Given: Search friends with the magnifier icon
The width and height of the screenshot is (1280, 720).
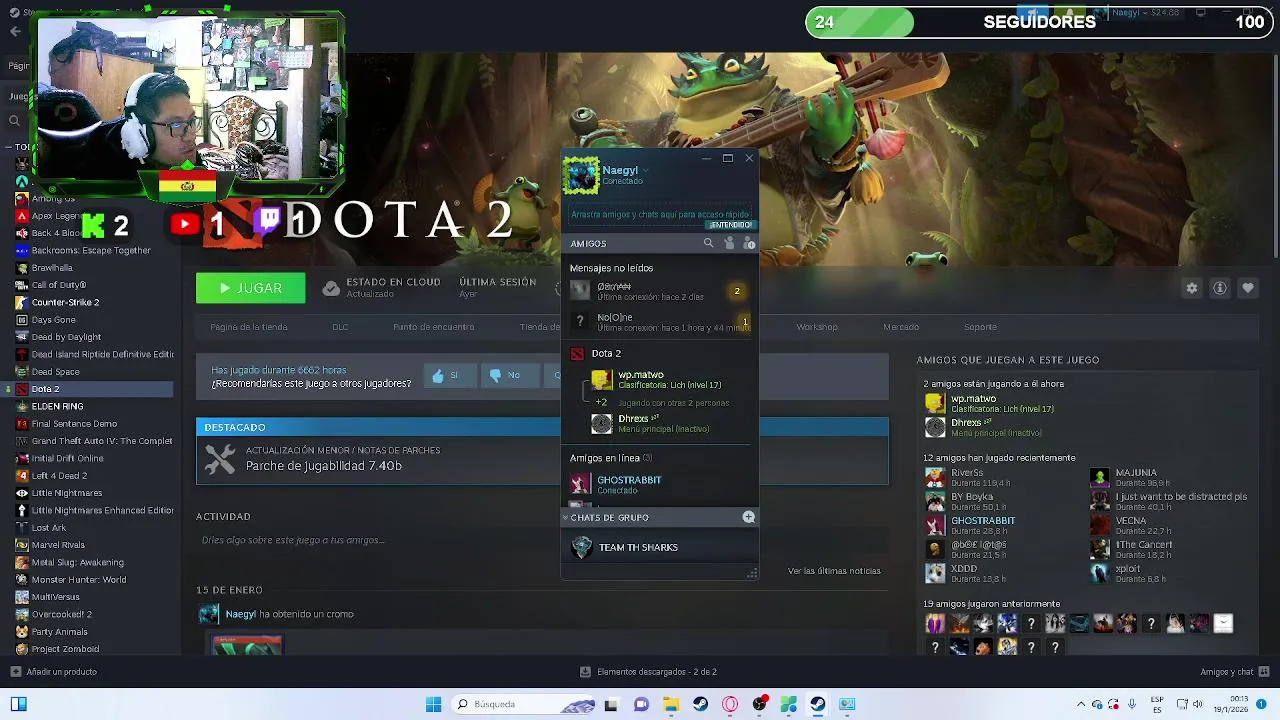Looking at the screenshot, I should [708, 243].
